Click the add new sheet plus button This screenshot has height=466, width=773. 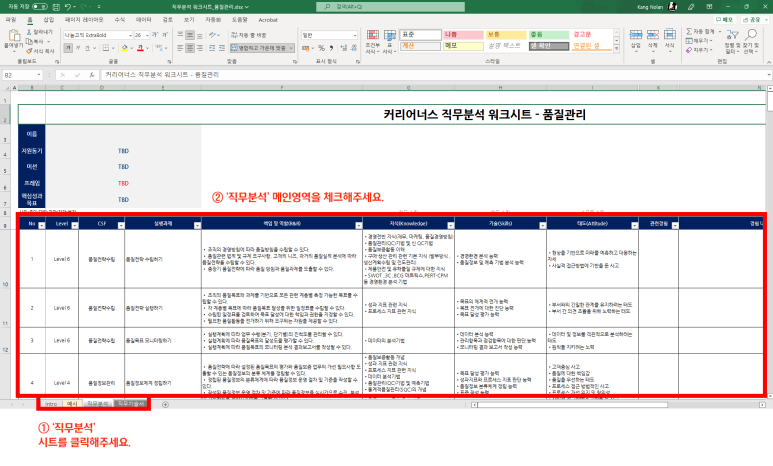(166, 404)
